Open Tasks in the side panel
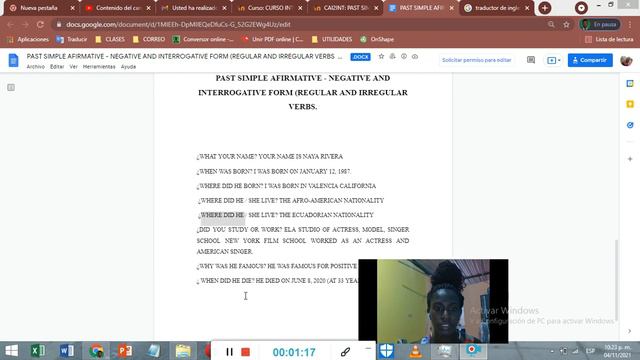Screen dimensions: 640x360 tap(630, 125)
